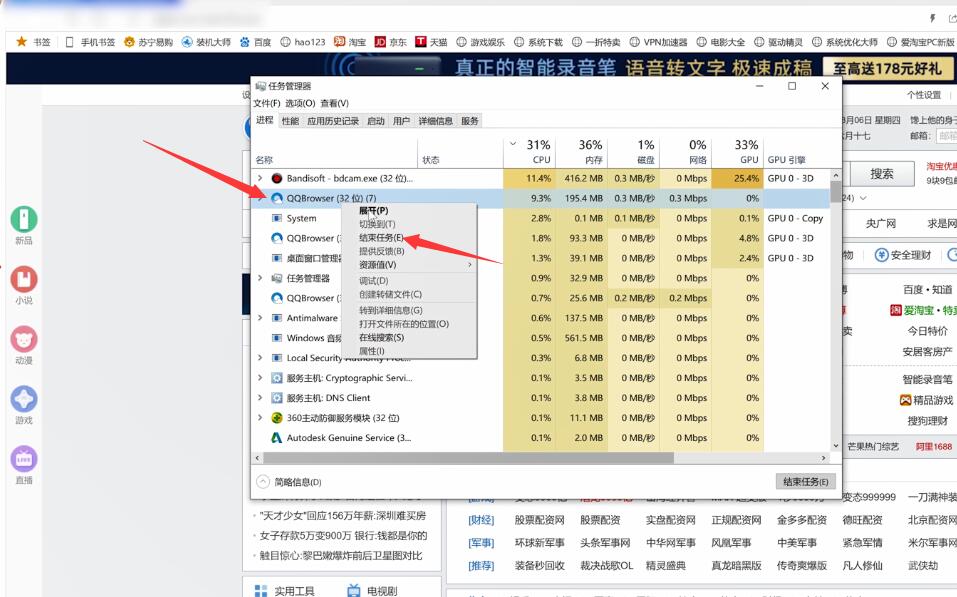Image resolution: width=957 pixels, height=597 pixels.
Task: Expand the 任务管理器 process group
Action: [260, 278]
